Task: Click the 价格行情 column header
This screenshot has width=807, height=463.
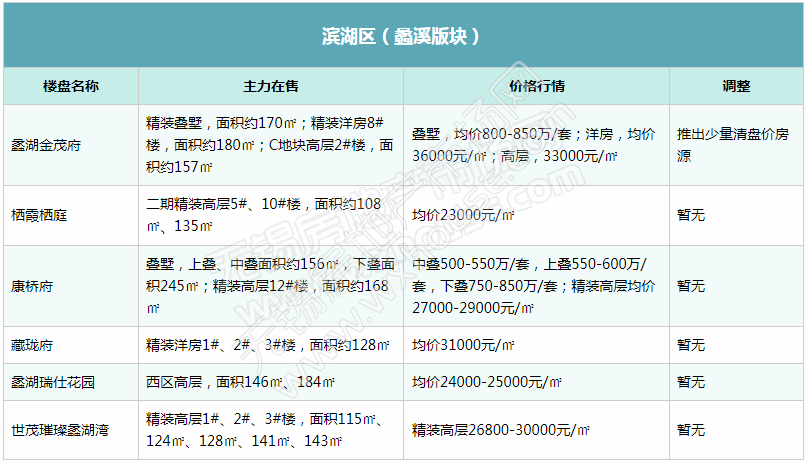Action: click(536, 86)
